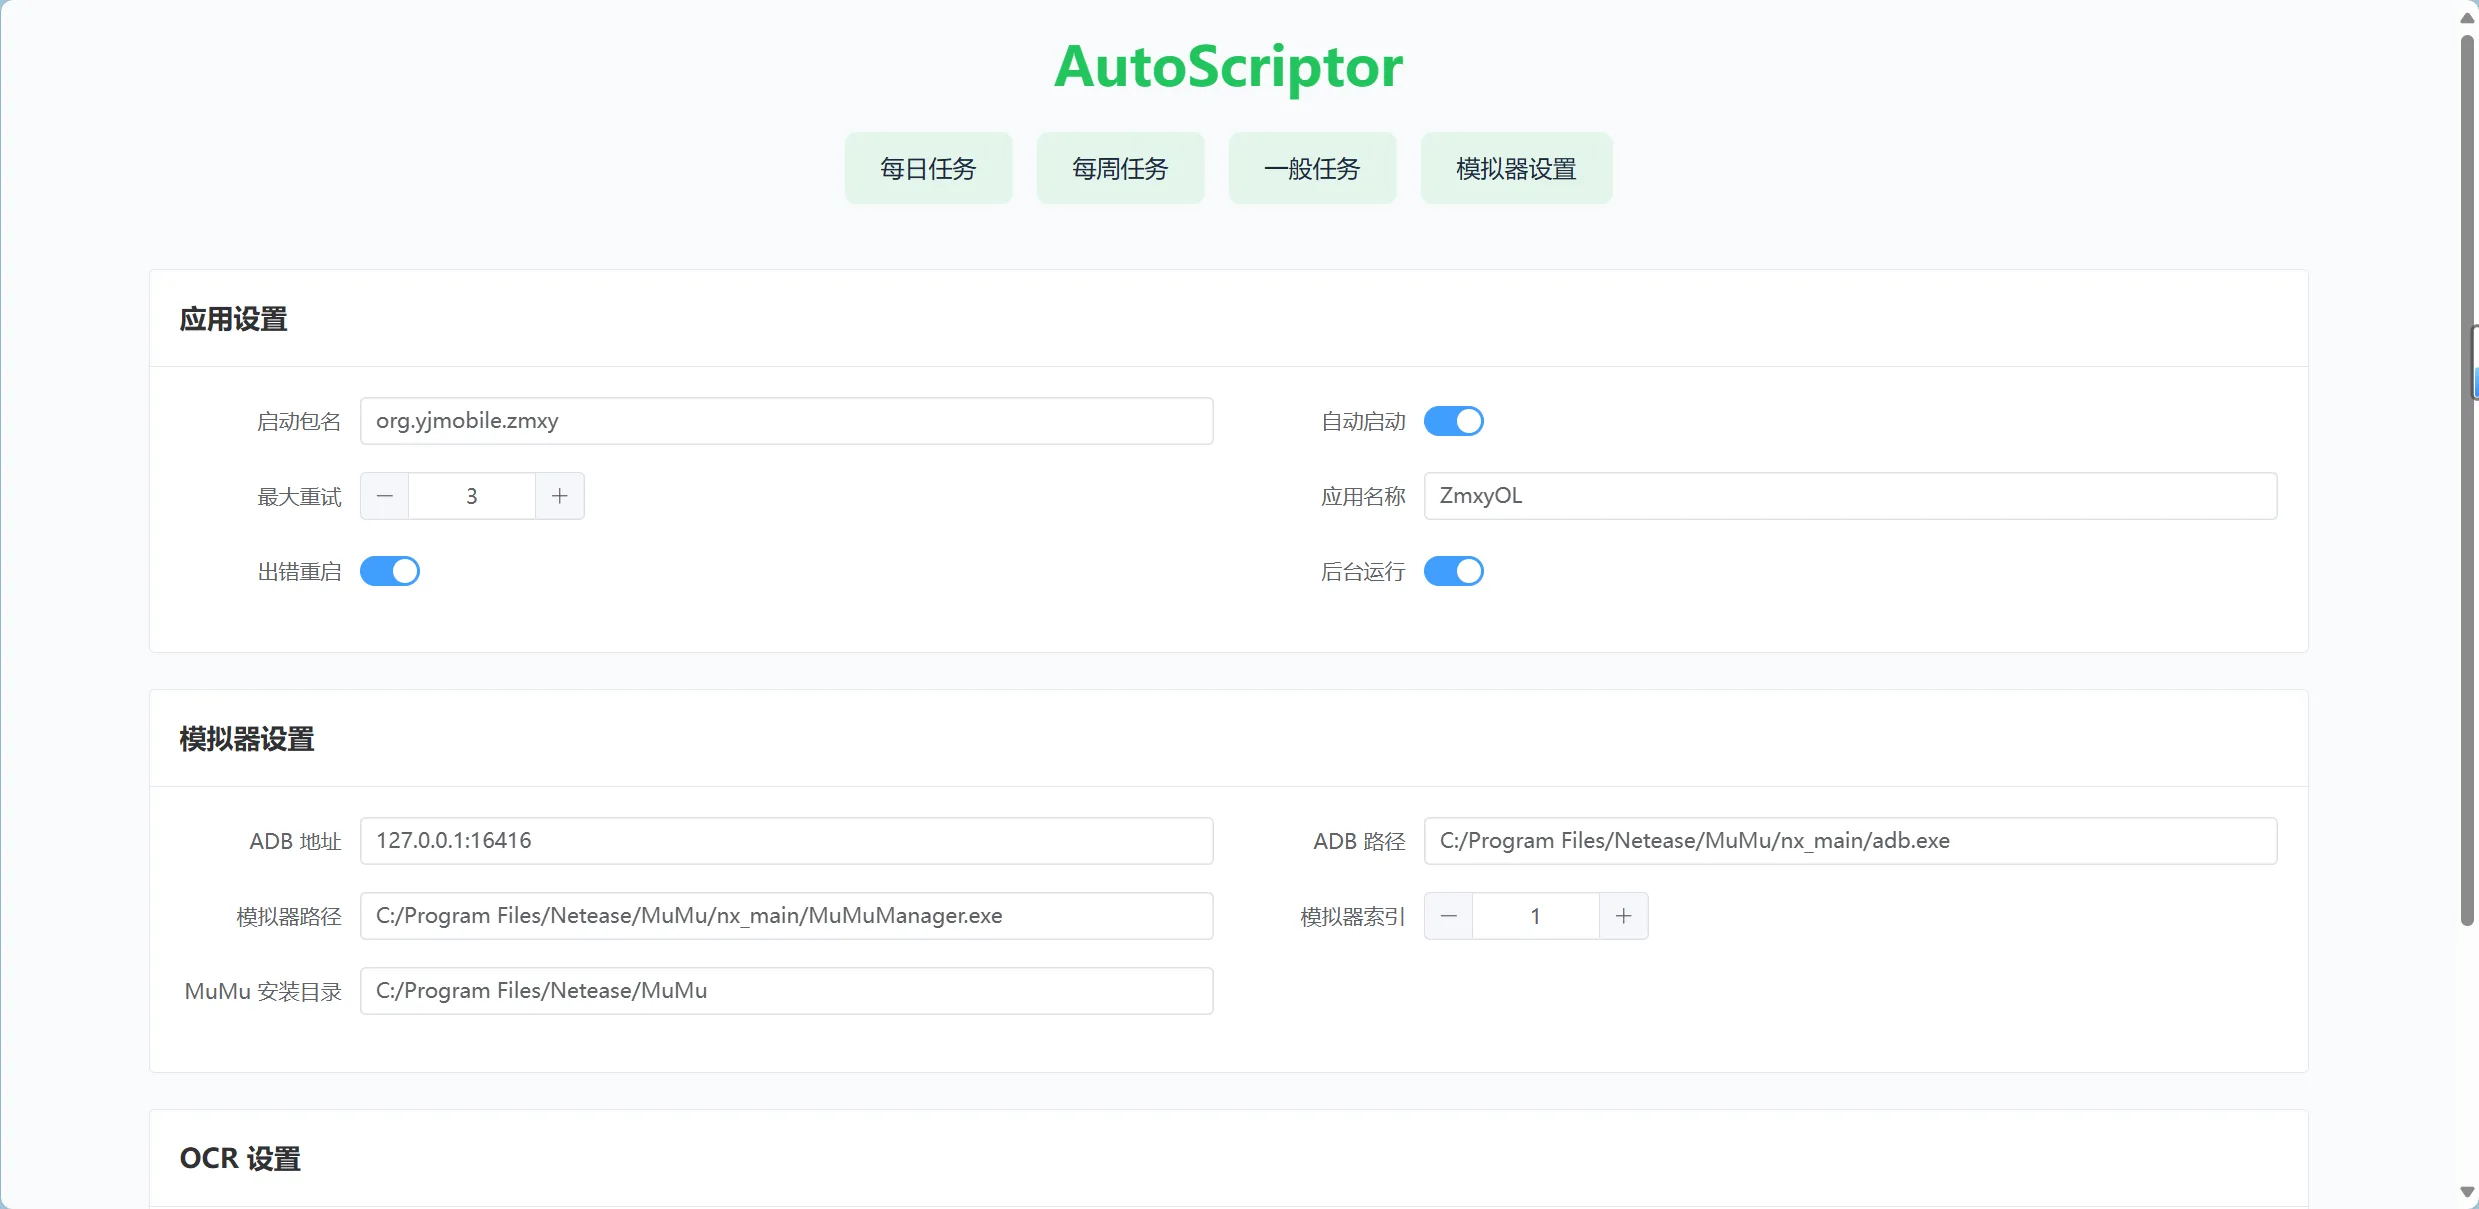Select the 模拟器路径 input box
The width and height of the screenshot is (2479, 1209).
(x=786, y=916)
